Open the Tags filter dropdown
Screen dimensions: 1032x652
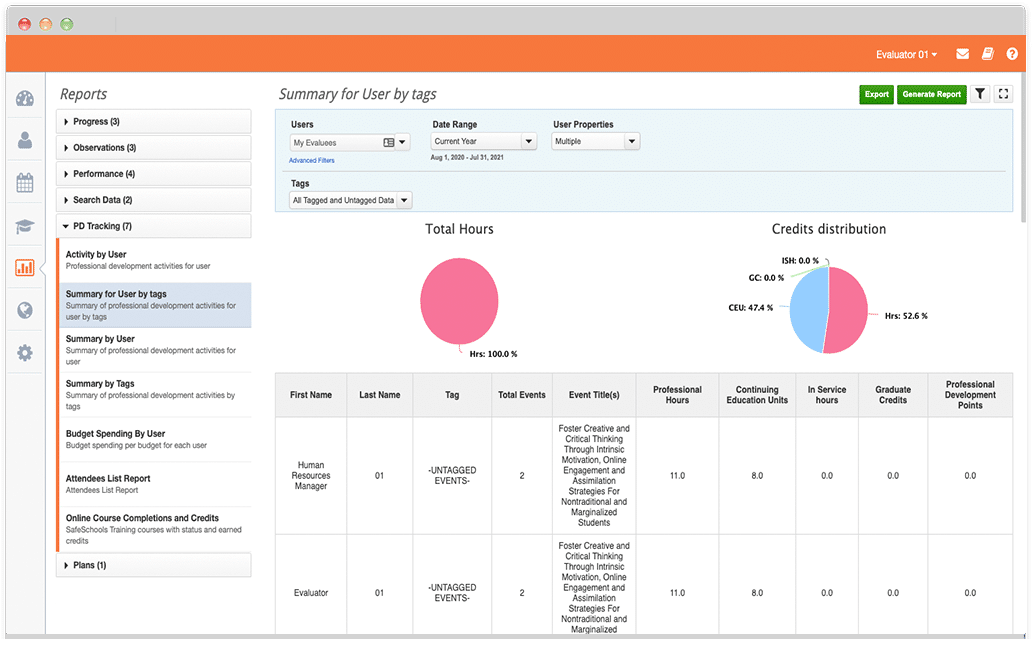point(350,201)
